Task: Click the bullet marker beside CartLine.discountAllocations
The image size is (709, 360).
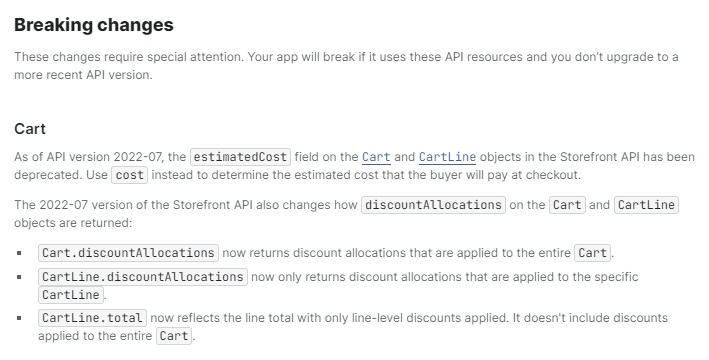Action: pyautogui.click(x=19, y=277)
